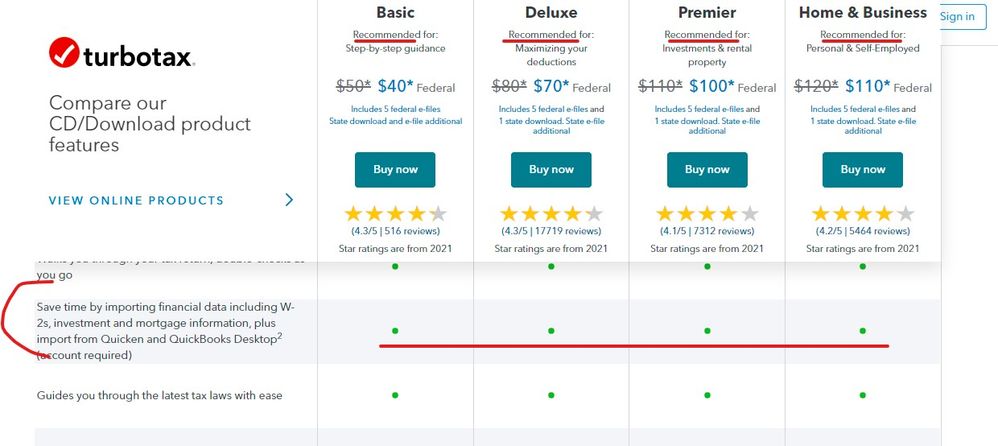The width and height of the screenshot is (998, 446).
Task: Click Premier's green dot for latest tax laws
Action: [707, 395]
